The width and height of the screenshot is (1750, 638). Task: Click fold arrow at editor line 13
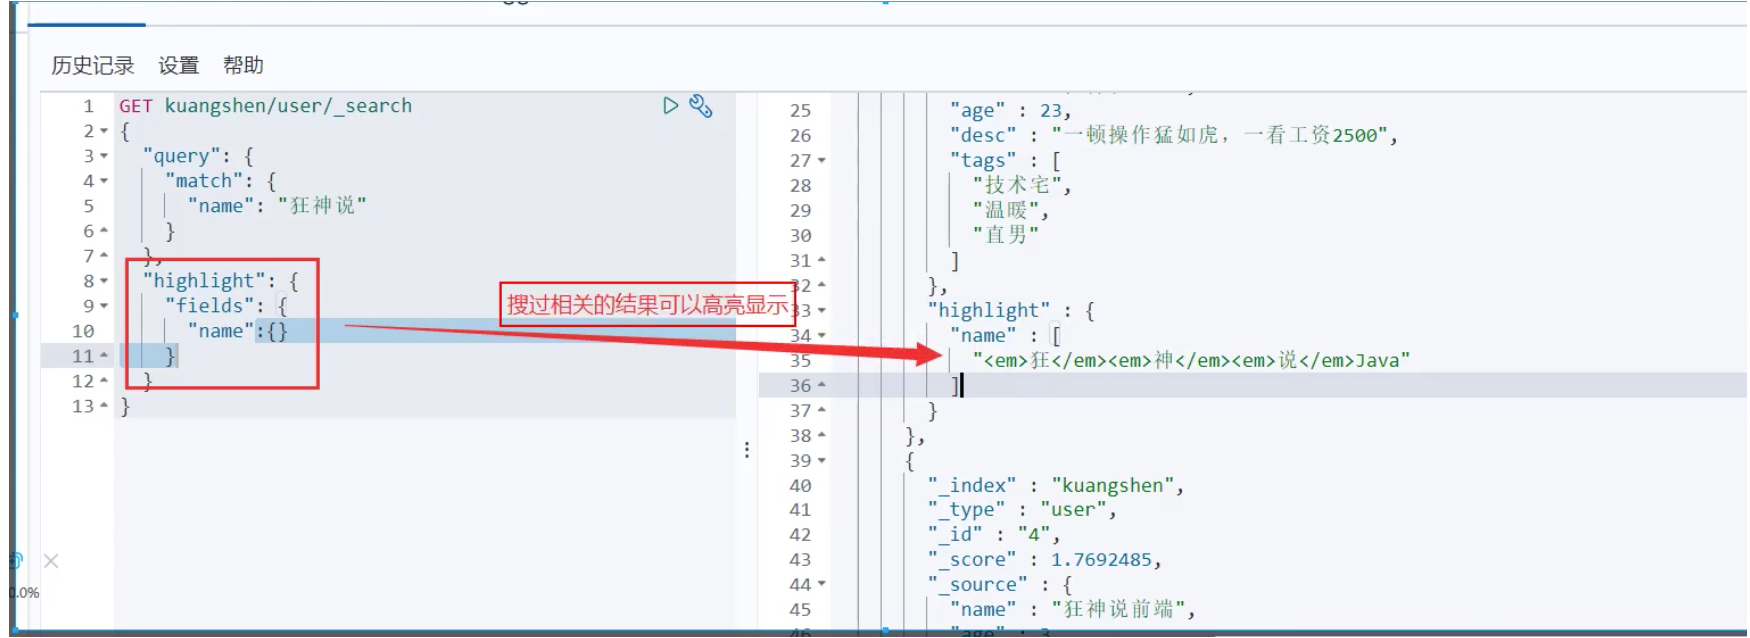click(104, 405)
